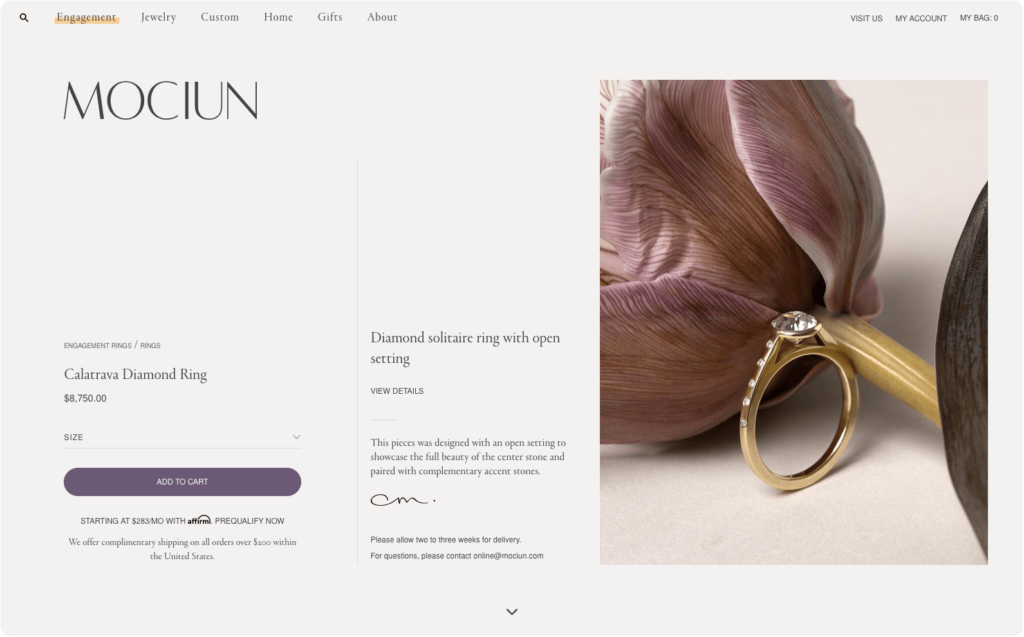
Task: Open the VISIT US link
Action: tap(866, 18)
